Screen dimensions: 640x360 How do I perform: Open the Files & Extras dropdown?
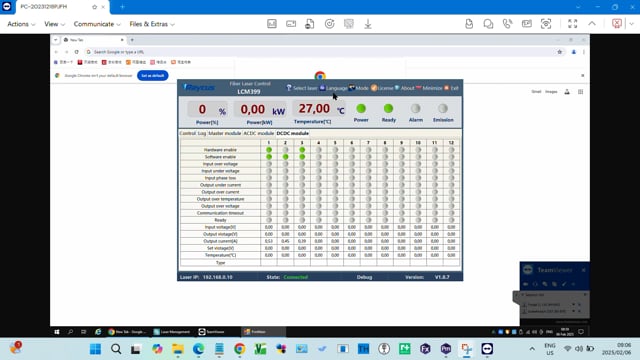coord(152,24)
